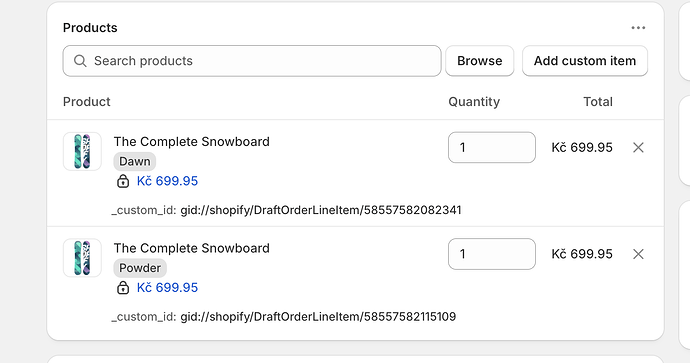
Task: Remove the Powder snowboard line item
Action: [638, 254]
